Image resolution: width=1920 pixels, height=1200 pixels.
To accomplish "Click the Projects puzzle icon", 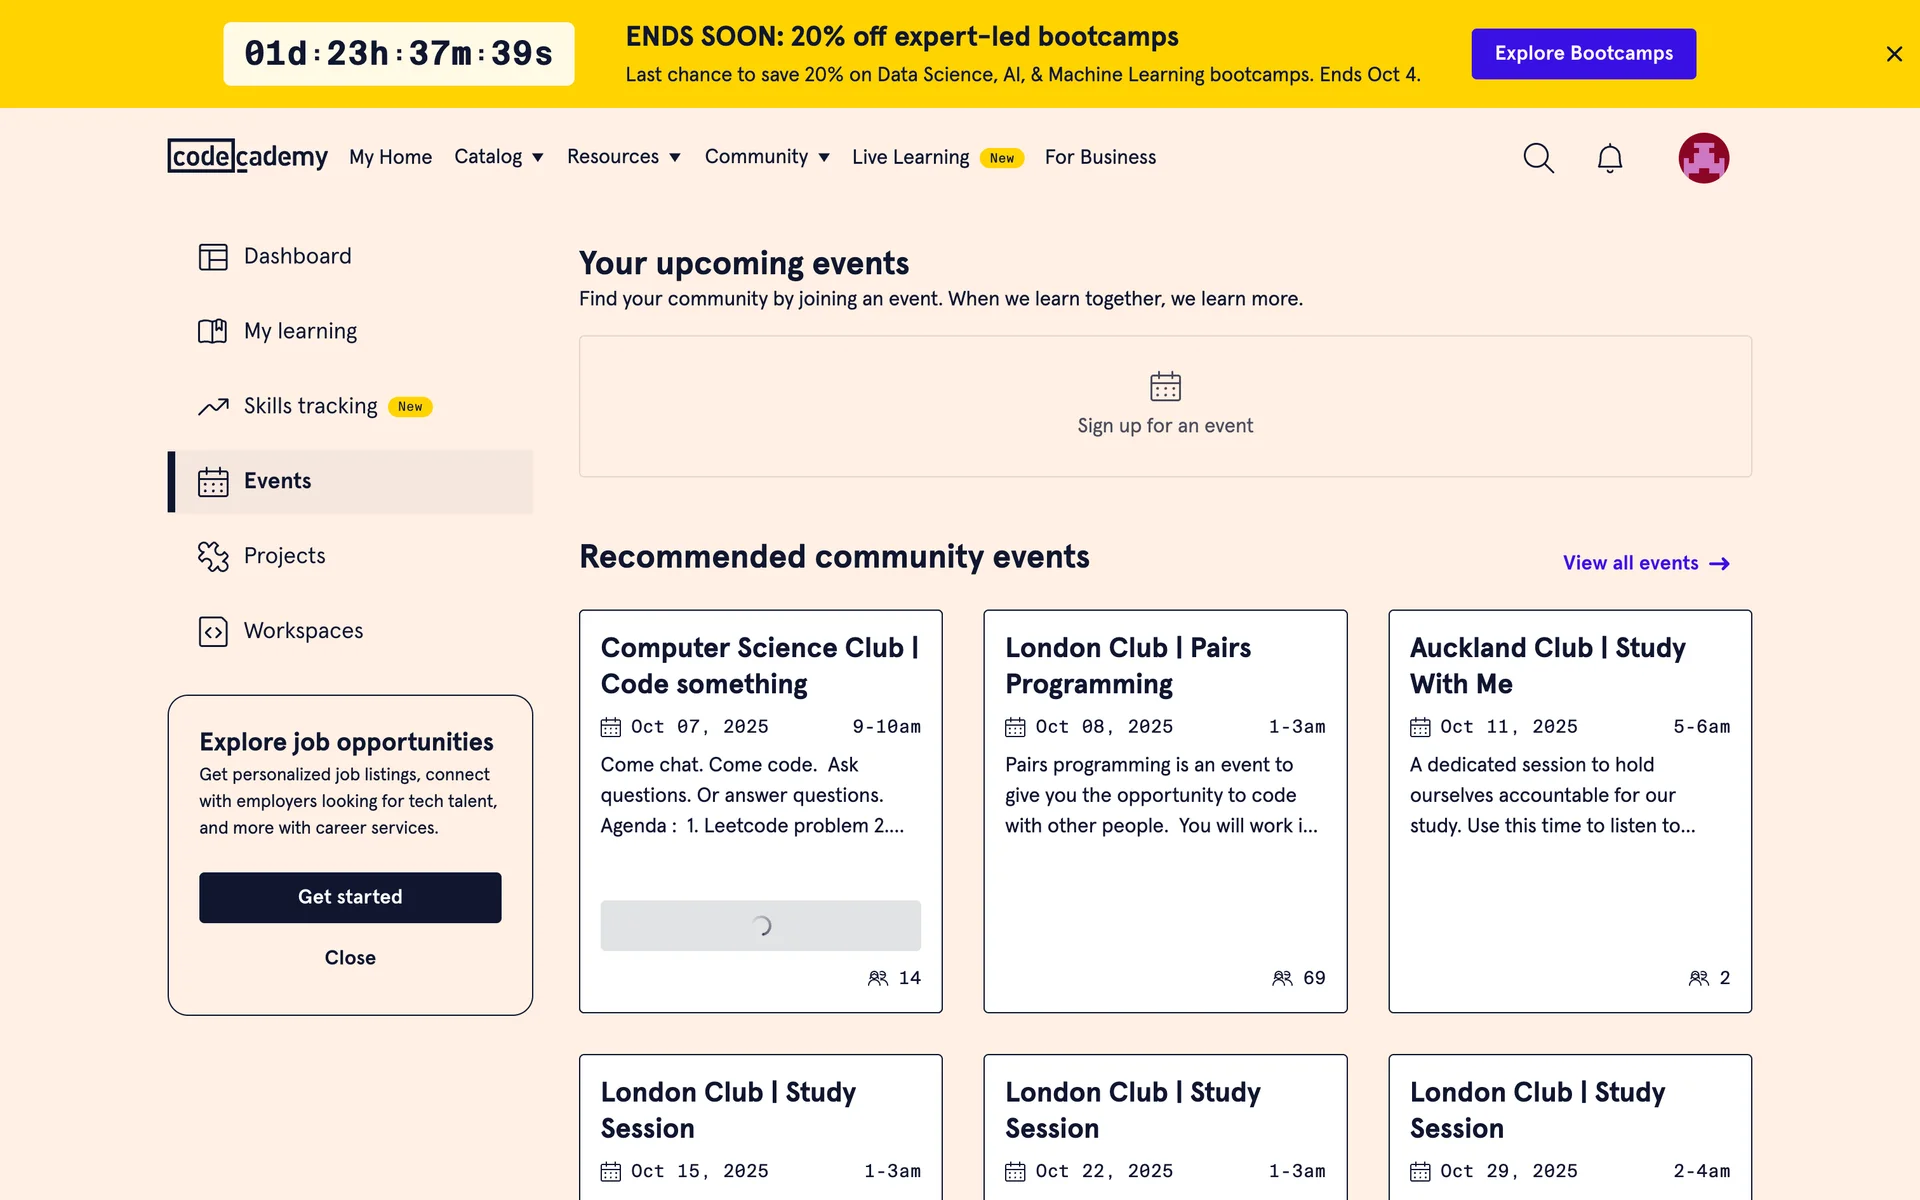I will pos(213,556).
